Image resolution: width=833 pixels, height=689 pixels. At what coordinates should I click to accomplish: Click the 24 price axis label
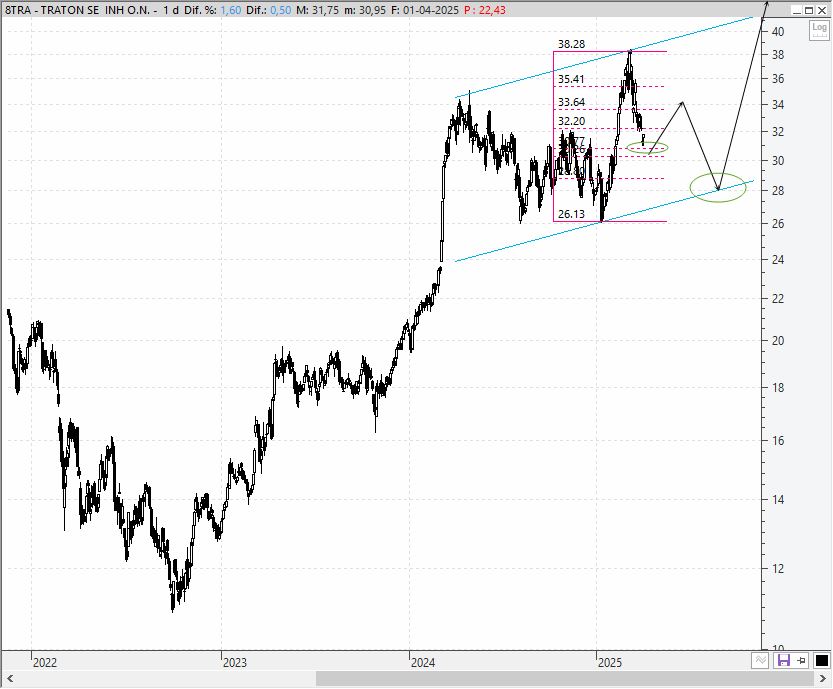point(778,260)
